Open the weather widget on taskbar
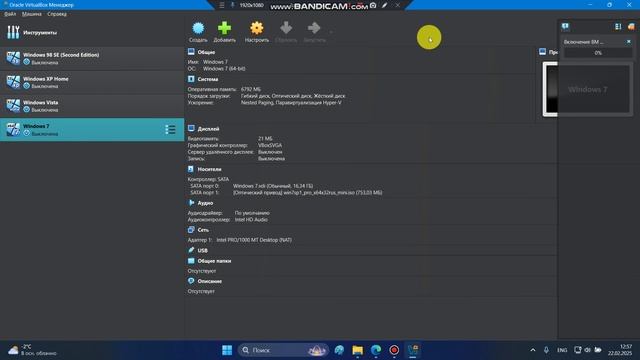Screen dimensions: 640x360 point(33,350)
